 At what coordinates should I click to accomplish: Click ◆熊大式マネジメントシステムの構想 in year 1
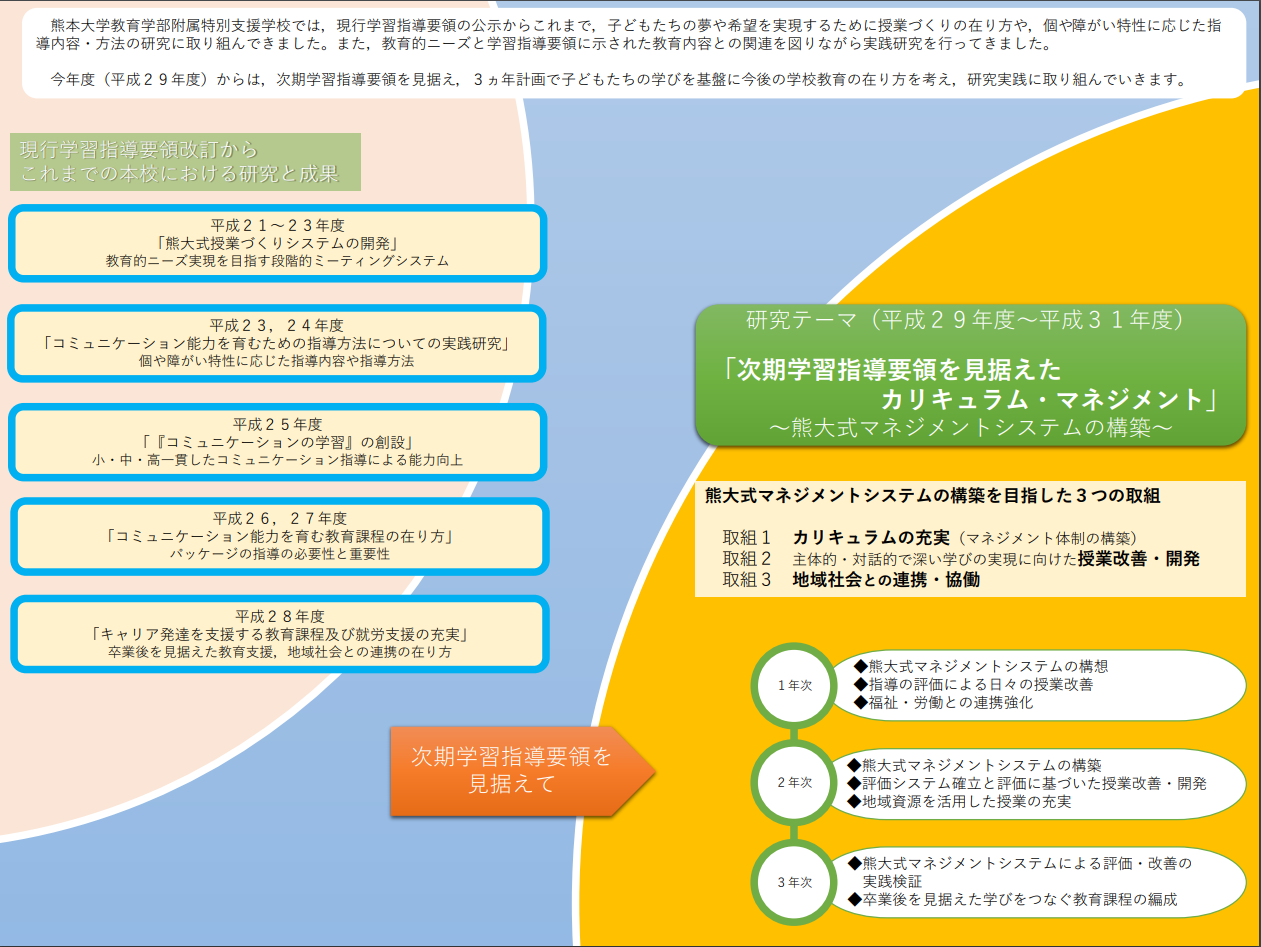coord(981,666)
